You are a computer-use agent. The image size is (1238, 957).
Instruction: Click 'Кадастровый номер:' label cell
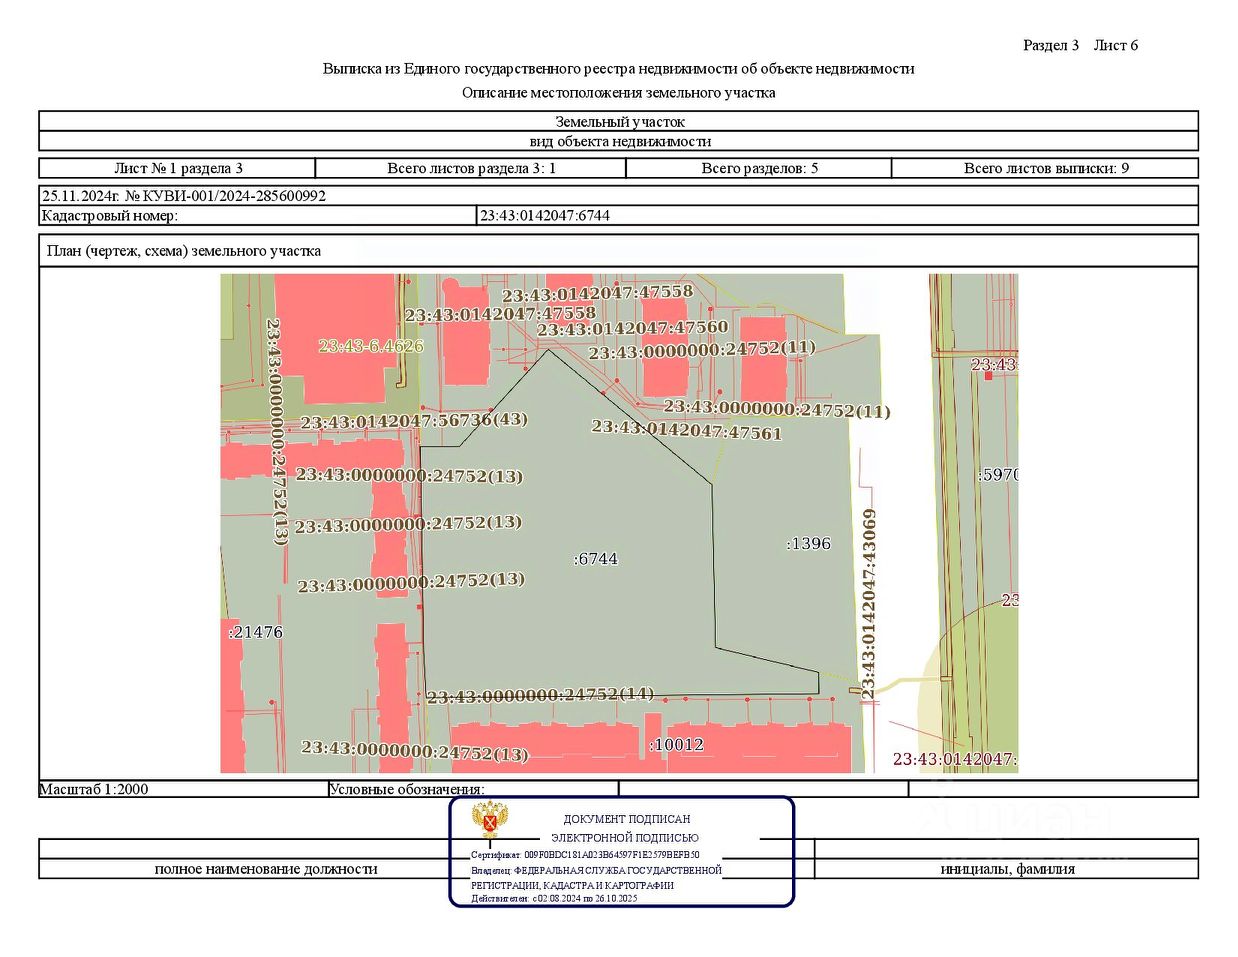coord(259,215)
